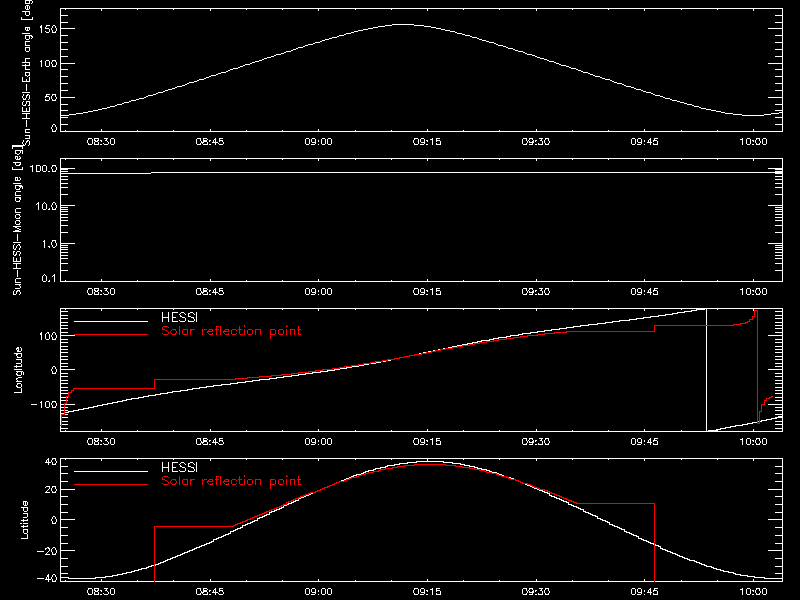Click 09:15 label under Earth angle plot
This screenshot has width=800, height=600.
427,141
